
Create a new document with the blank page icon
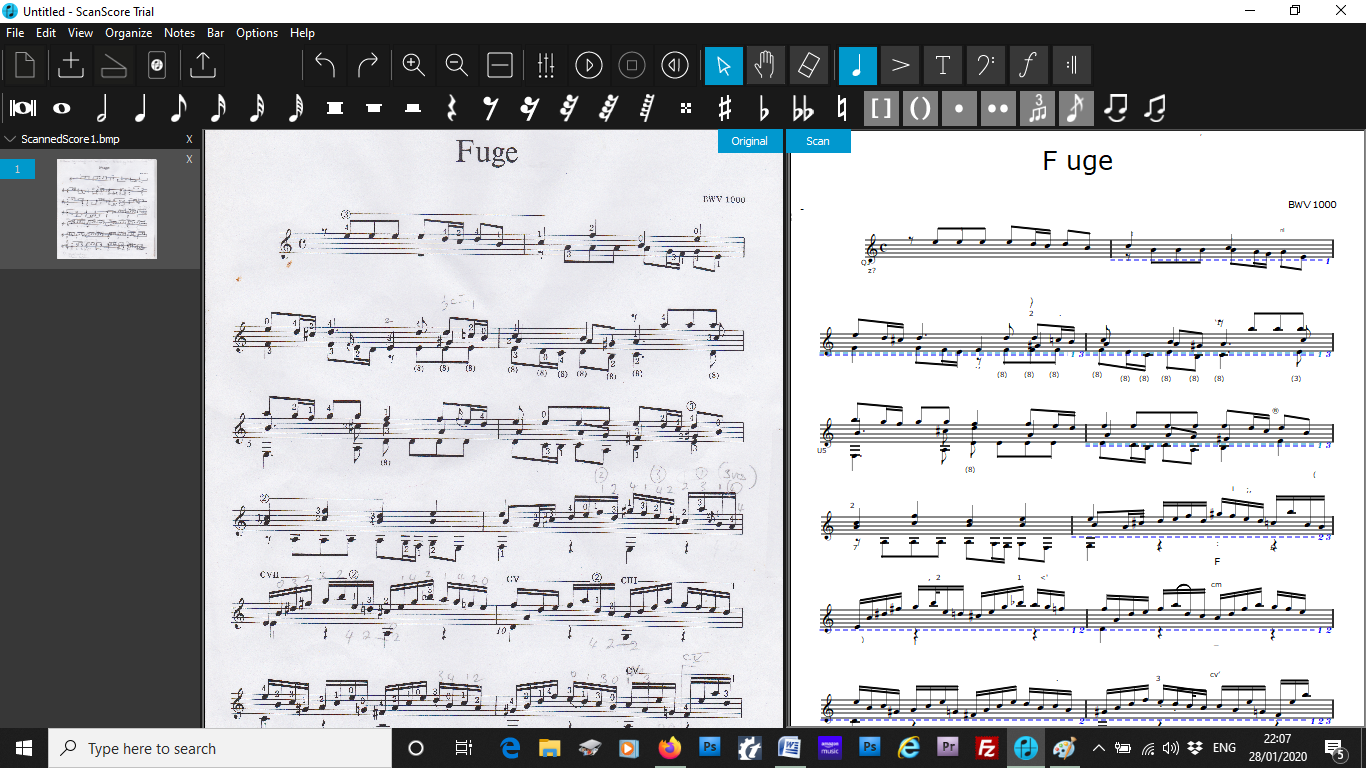[24, 66]
